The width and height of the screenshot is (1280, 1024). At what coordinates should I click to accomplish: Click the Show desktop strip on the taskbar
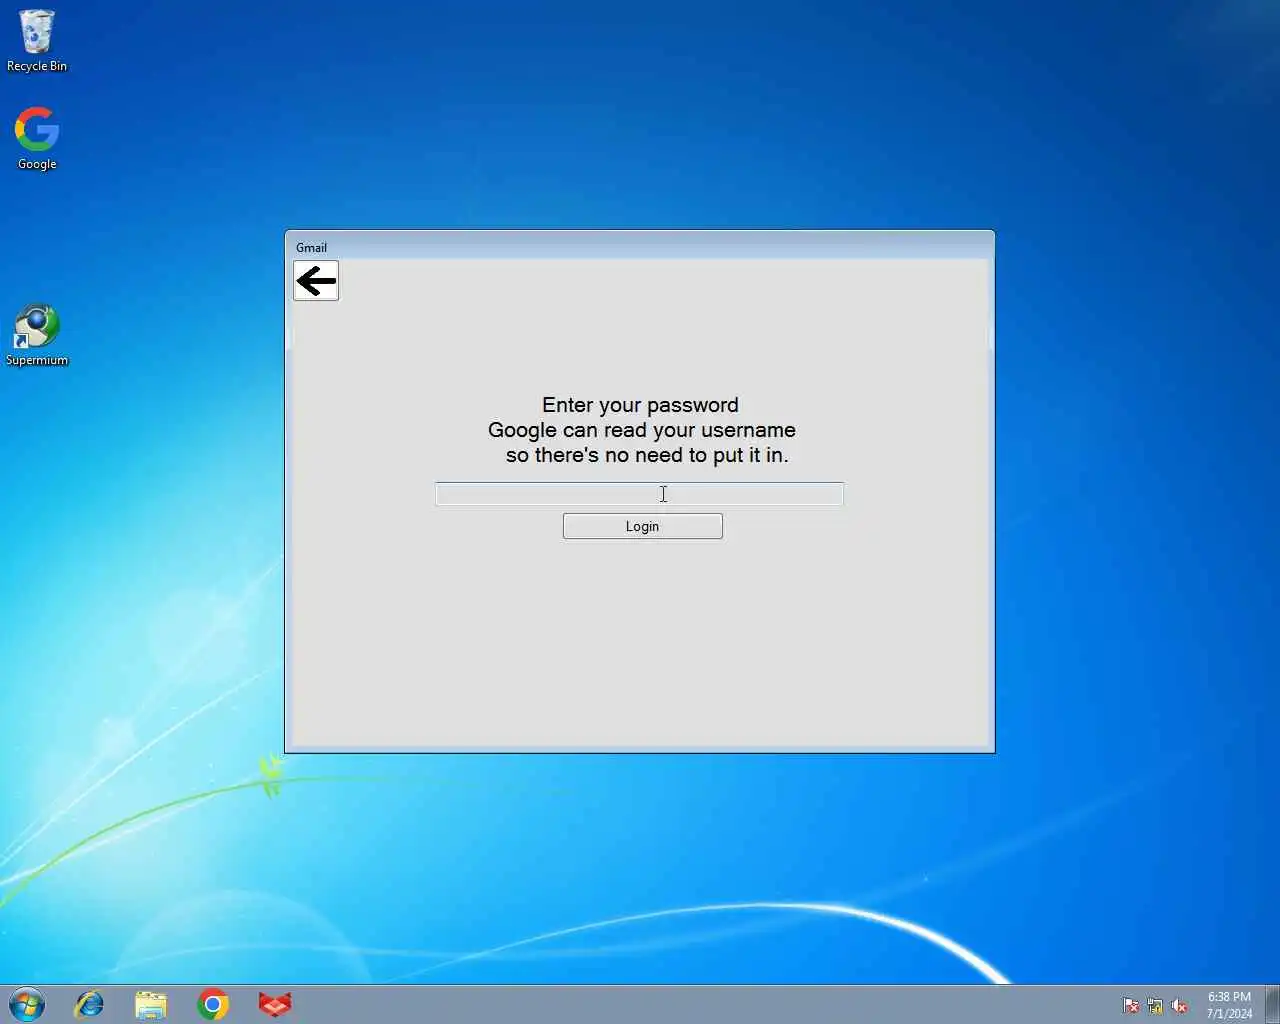tap(1272, 1004)
